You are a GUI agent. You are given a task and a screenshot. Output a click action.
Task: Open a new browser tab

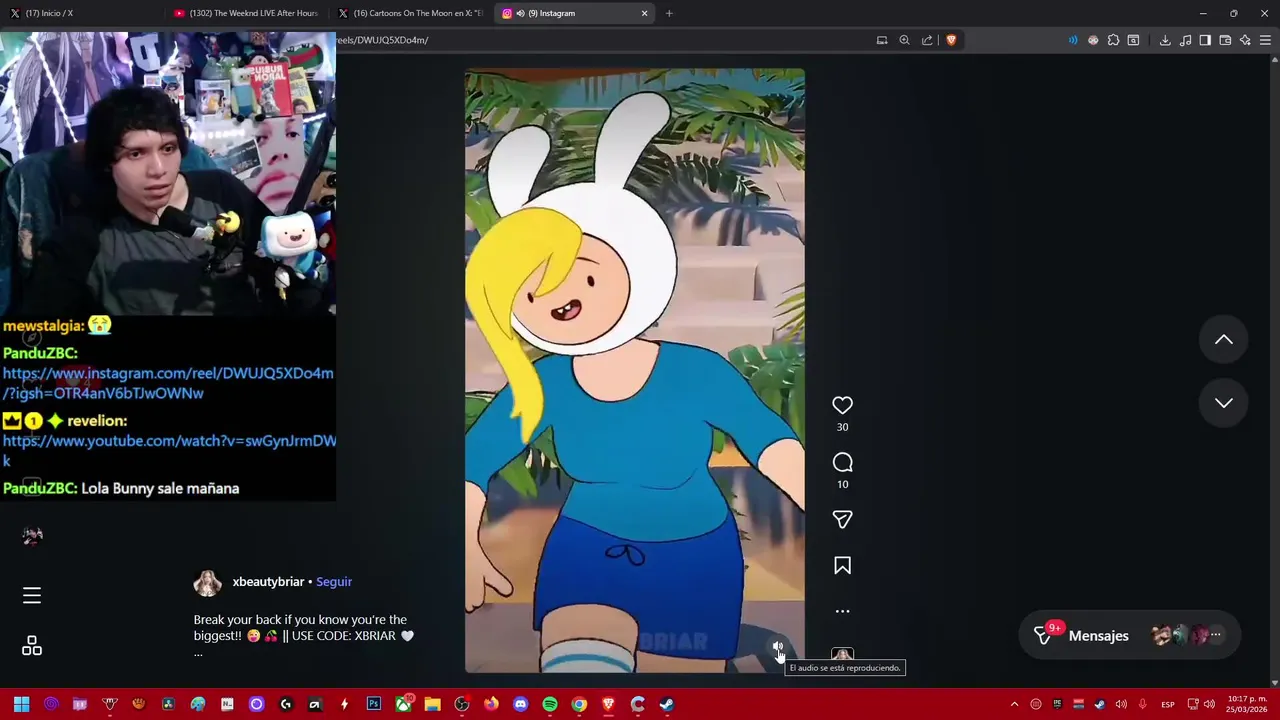(669, 13)
